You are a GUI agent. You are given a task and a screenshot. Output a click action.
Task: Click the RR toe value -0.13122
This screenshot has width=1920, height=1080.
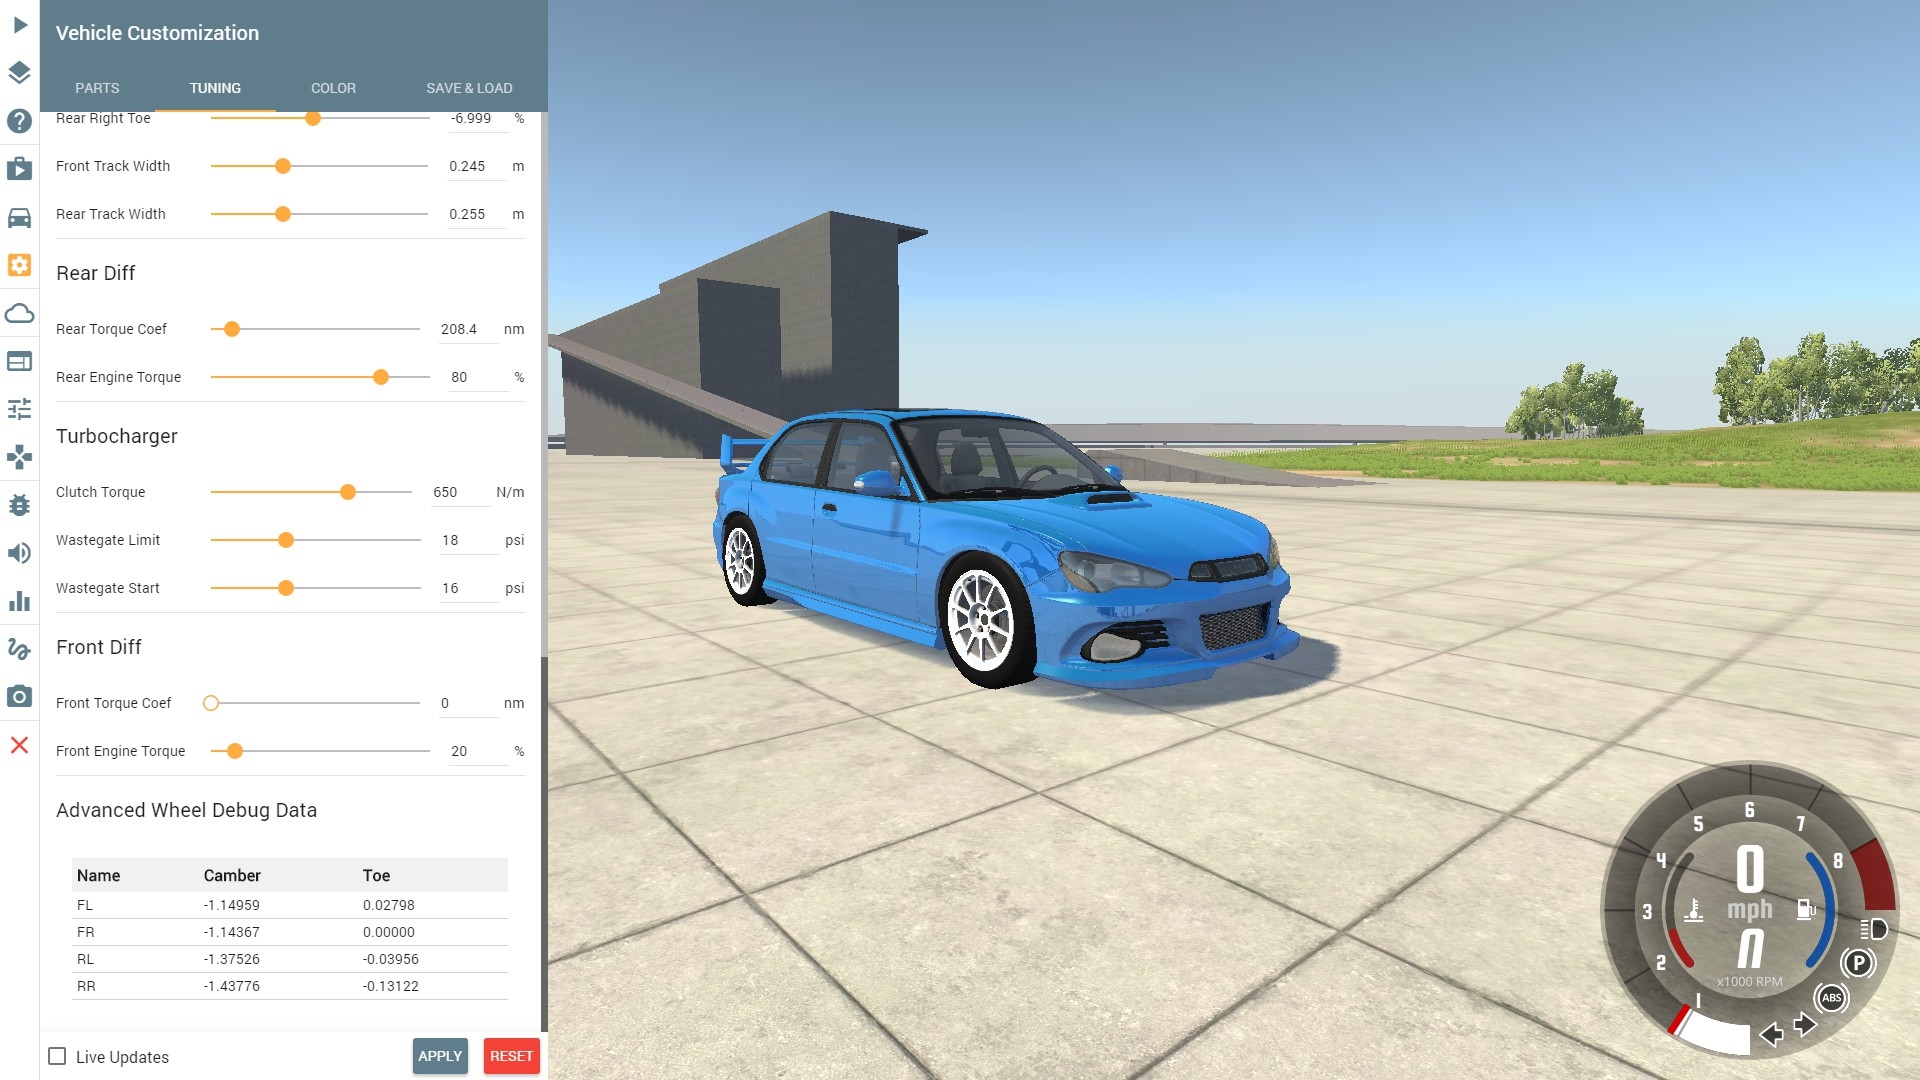(390, 986)
